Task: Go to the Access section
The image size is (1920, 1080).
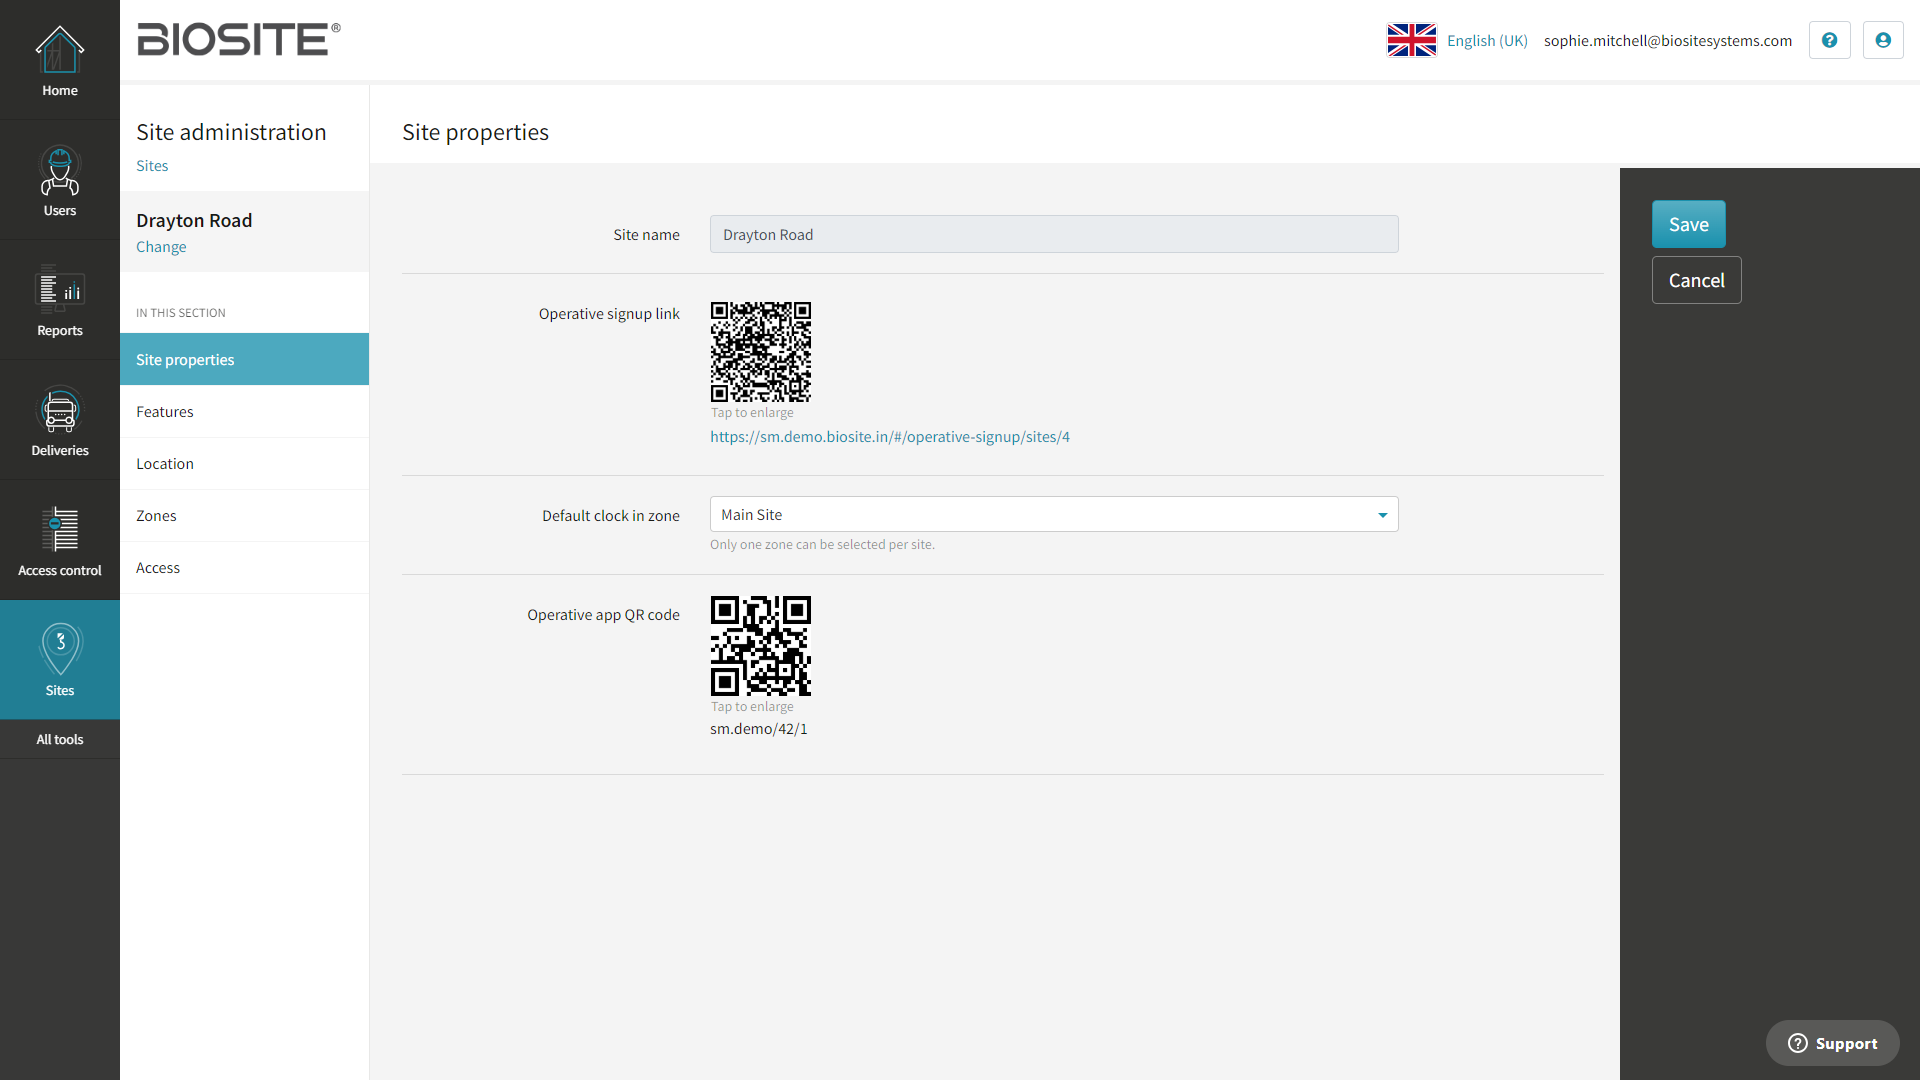Action: pyautogui.click(x=244, y=567)
